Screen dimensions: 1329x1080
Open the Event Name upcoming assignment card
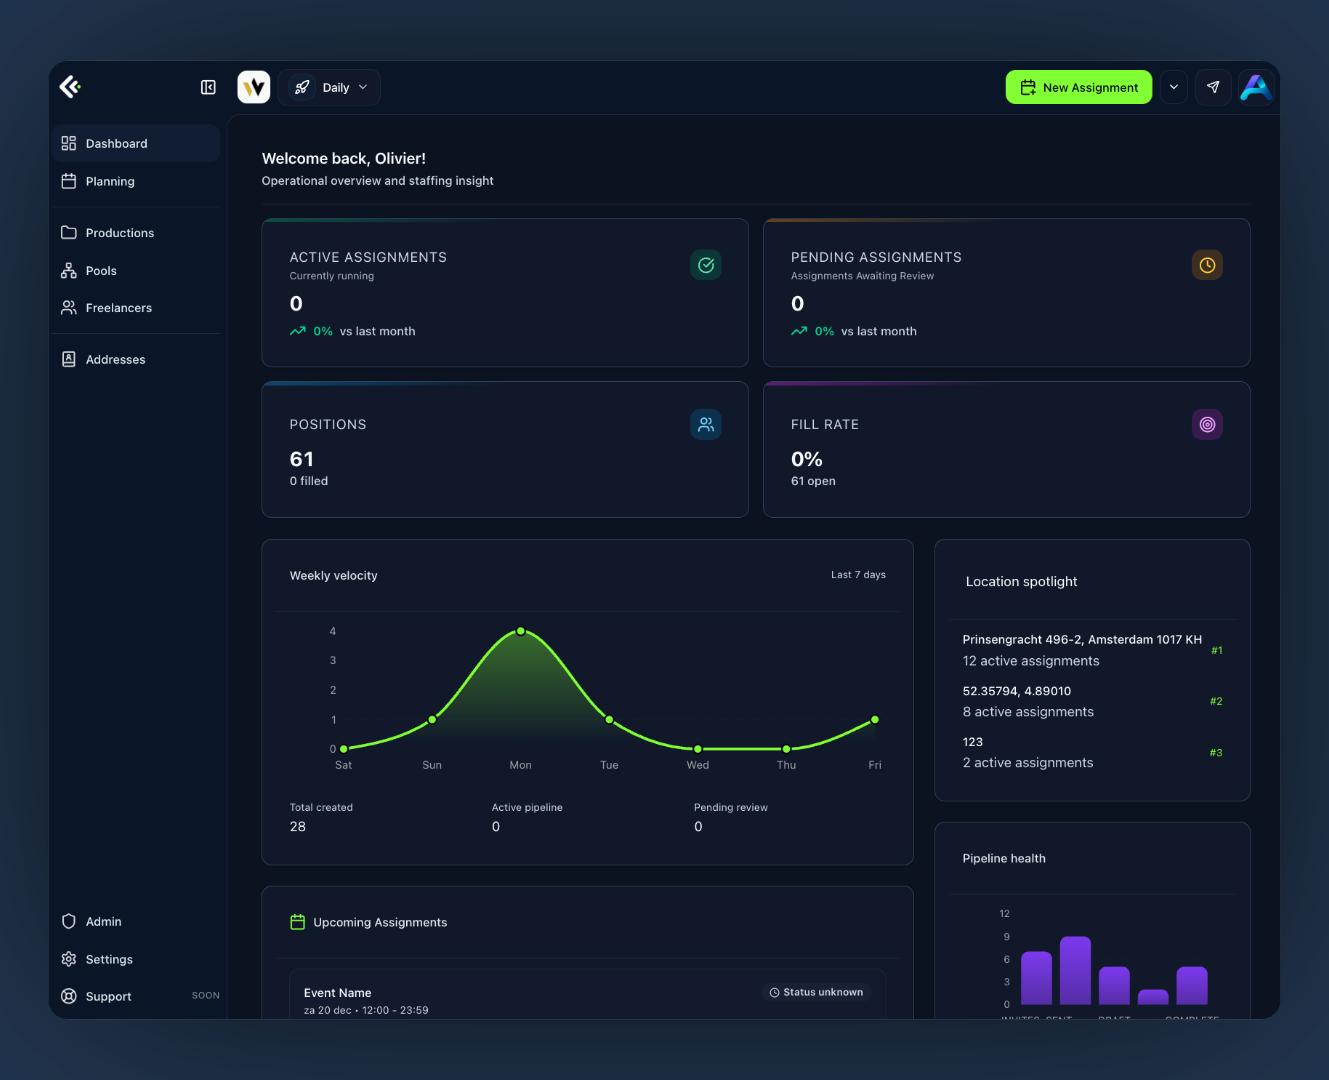click(587, 999)
